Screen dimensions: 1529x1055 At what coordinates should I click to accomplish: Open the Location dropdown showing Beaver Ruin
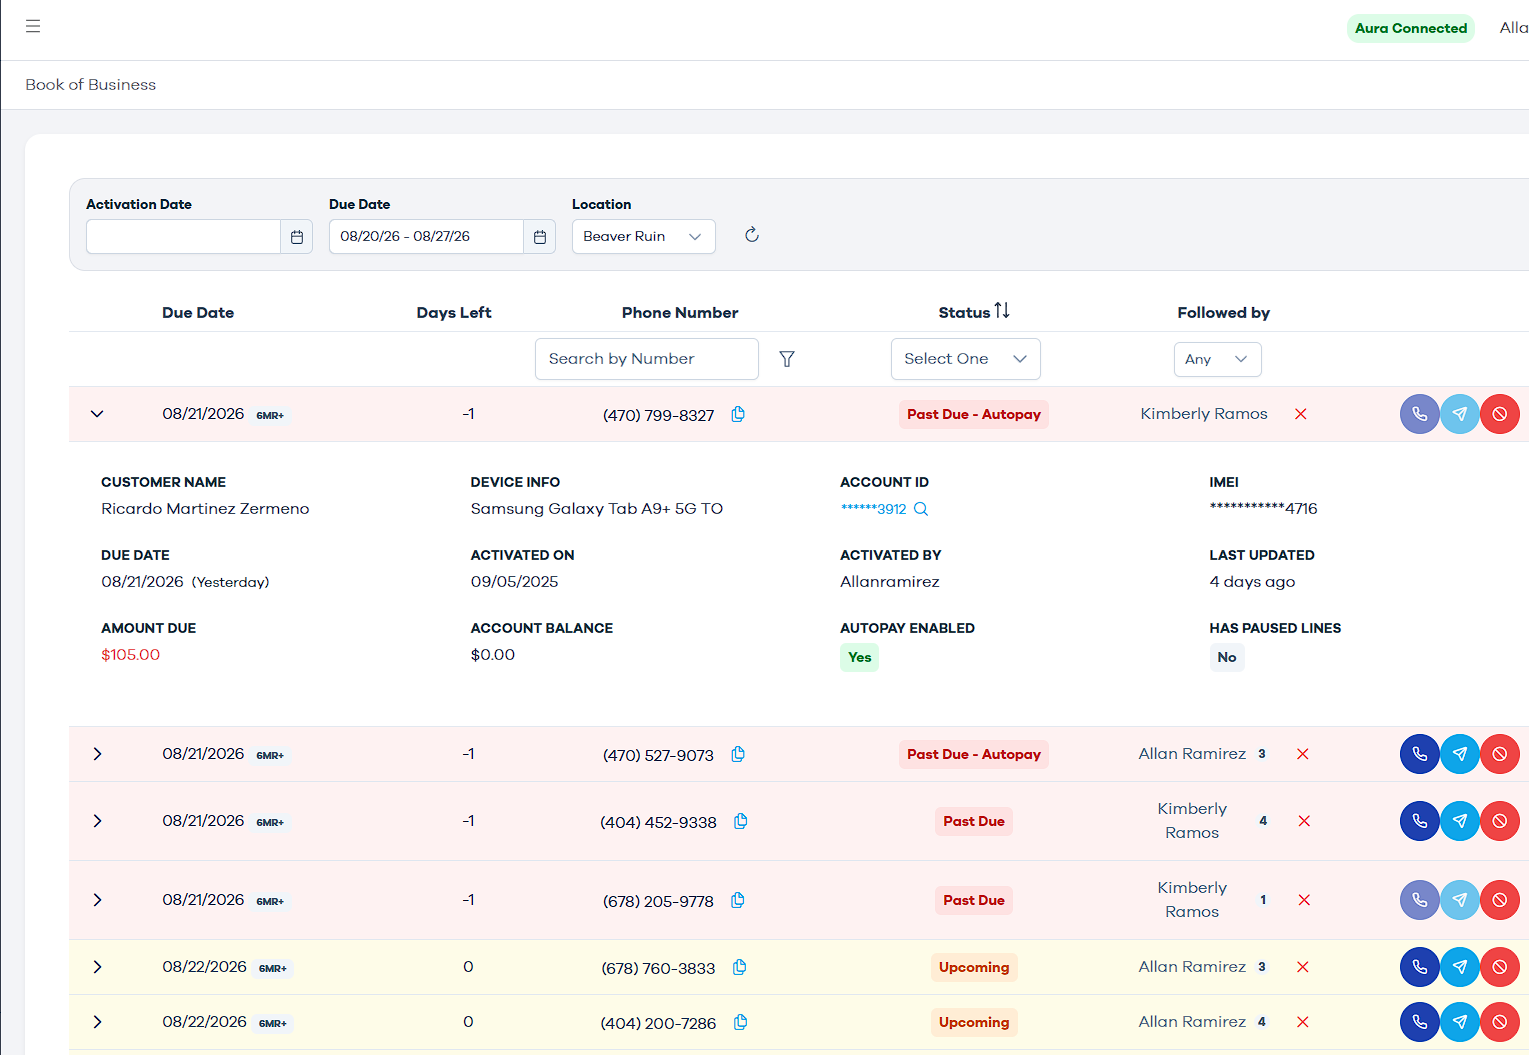[x=644, y=237]
